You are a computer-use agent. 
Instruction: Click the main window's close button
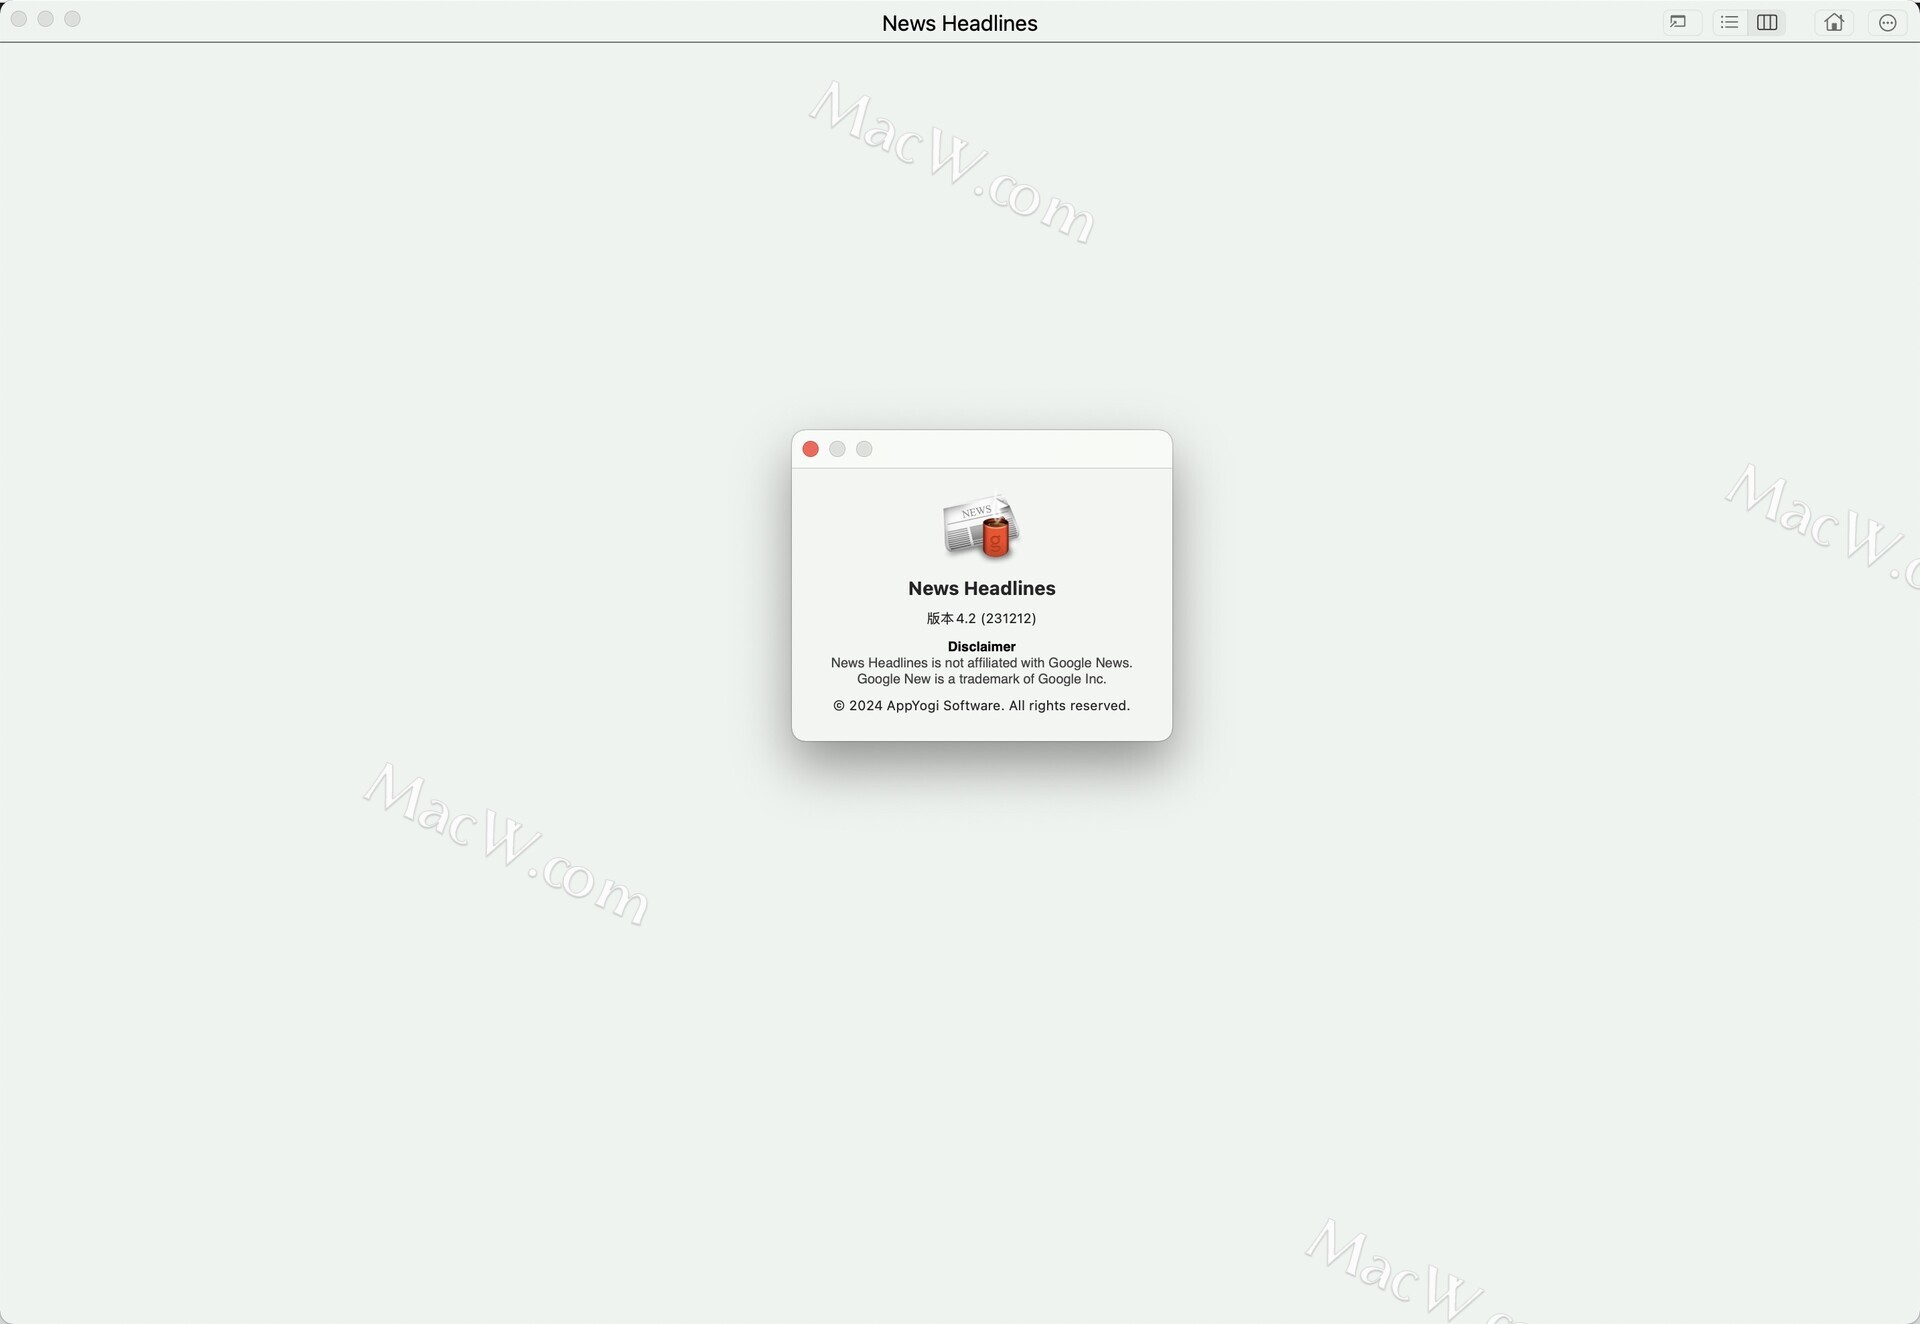pos(18,19)
